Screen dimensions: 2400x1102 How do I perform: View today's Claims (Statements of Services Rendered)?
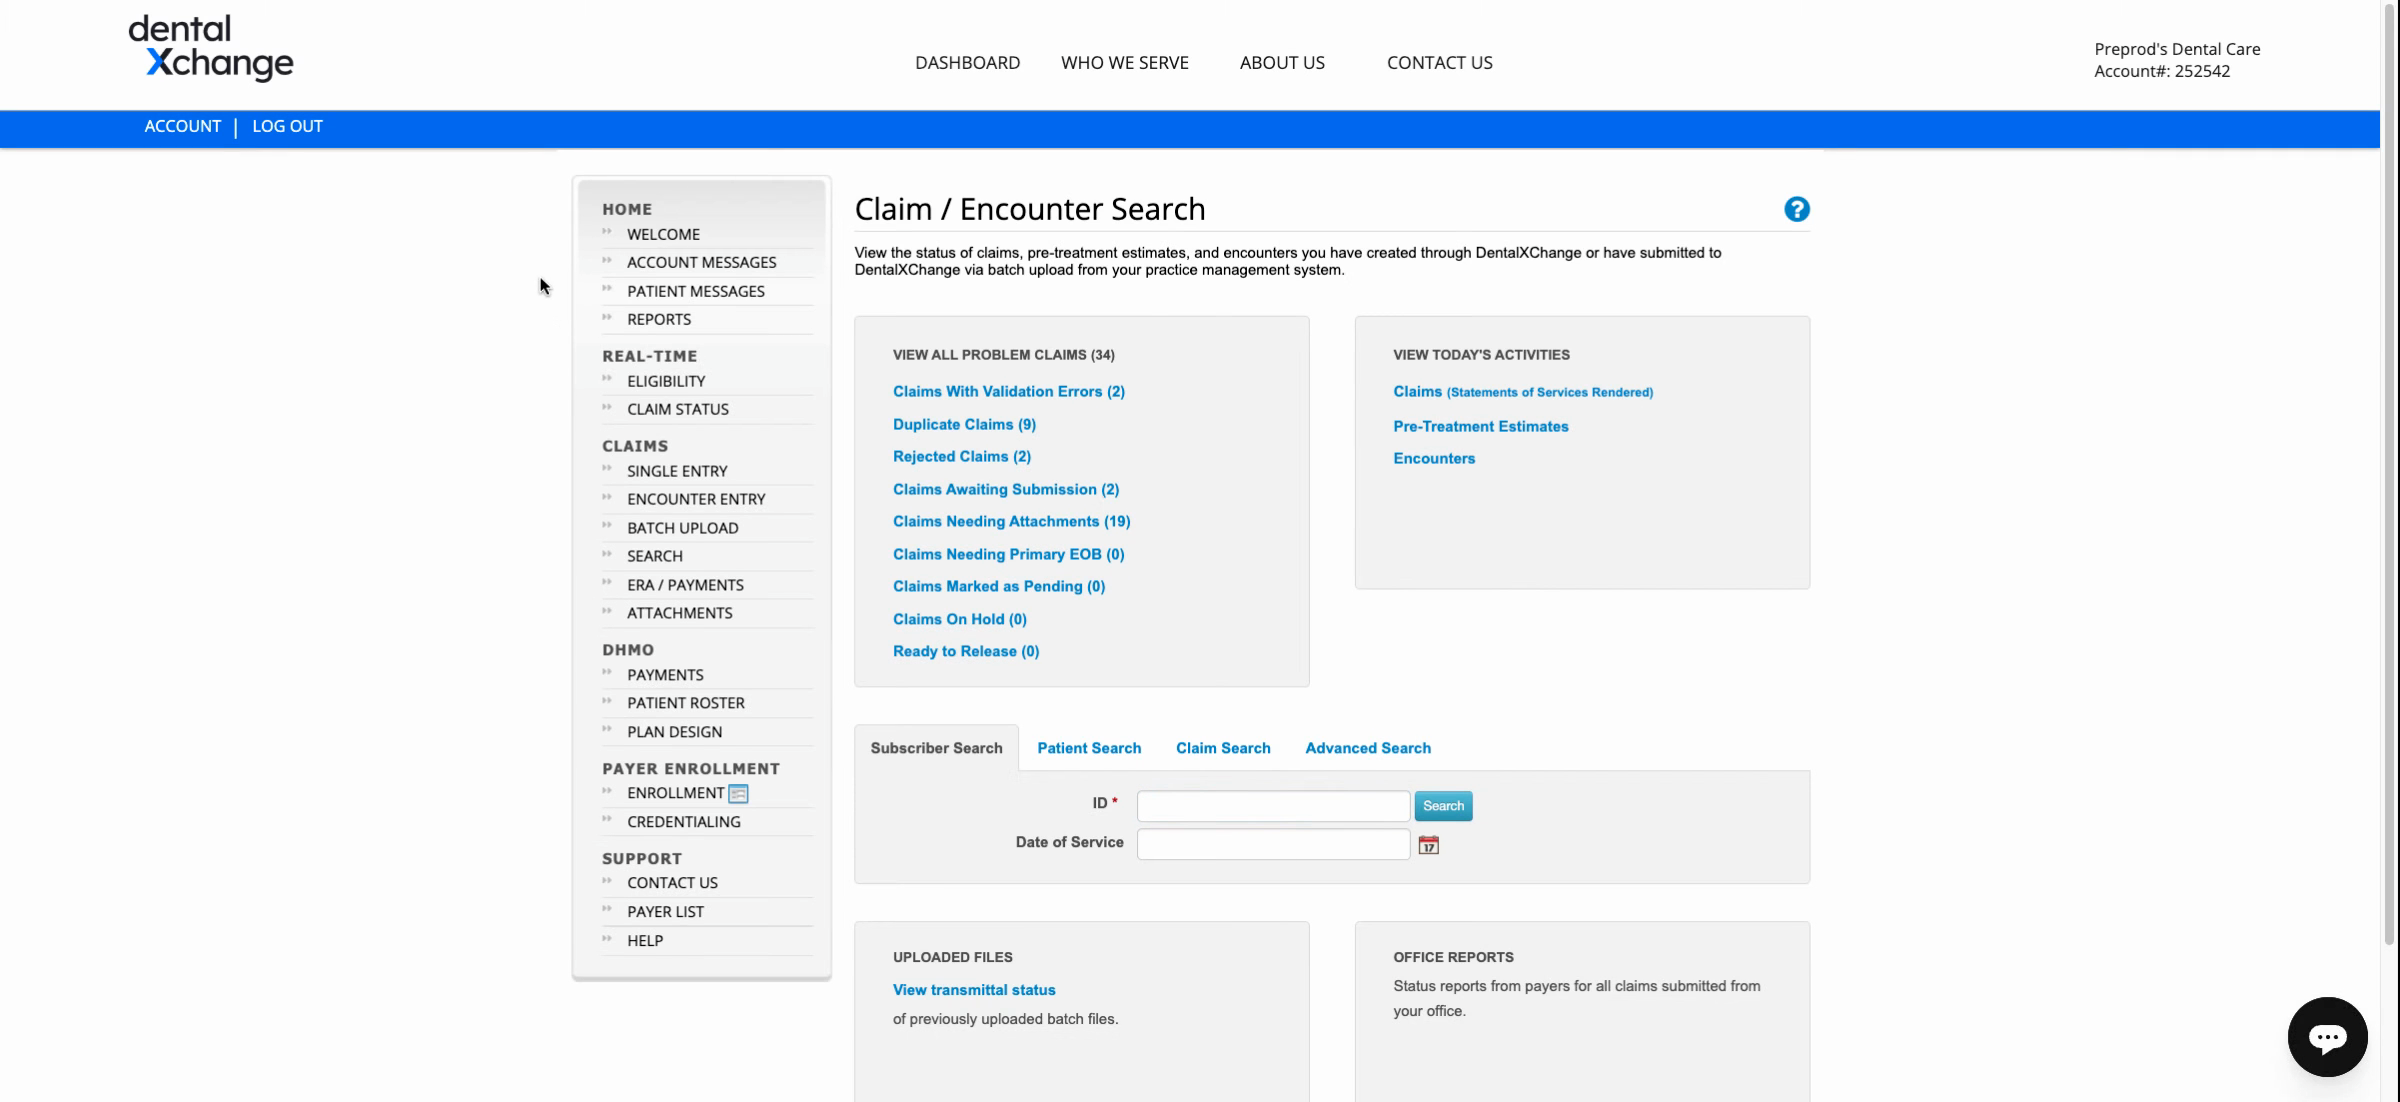(x=1523, y=392)
